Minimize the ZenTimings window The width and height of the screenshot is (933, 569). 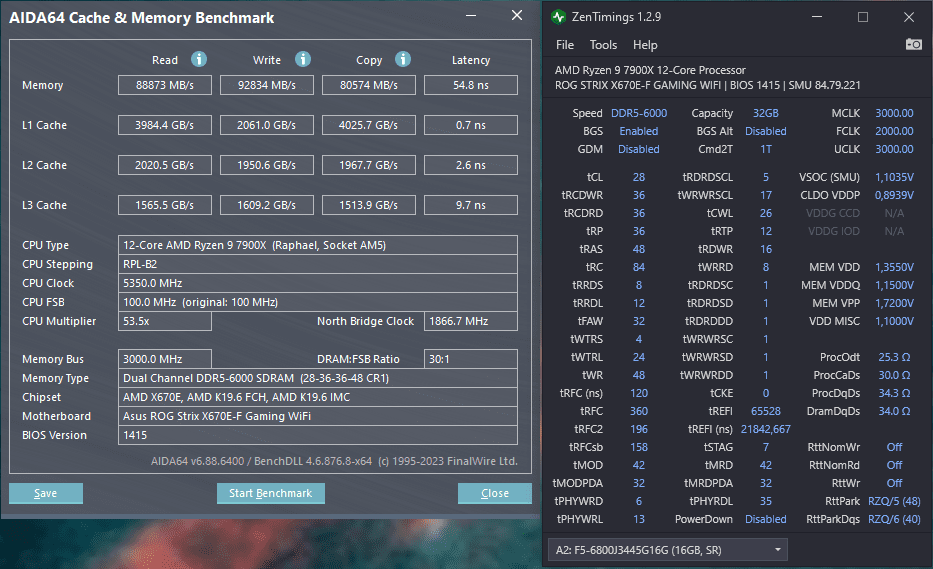[x=817, y=17]
